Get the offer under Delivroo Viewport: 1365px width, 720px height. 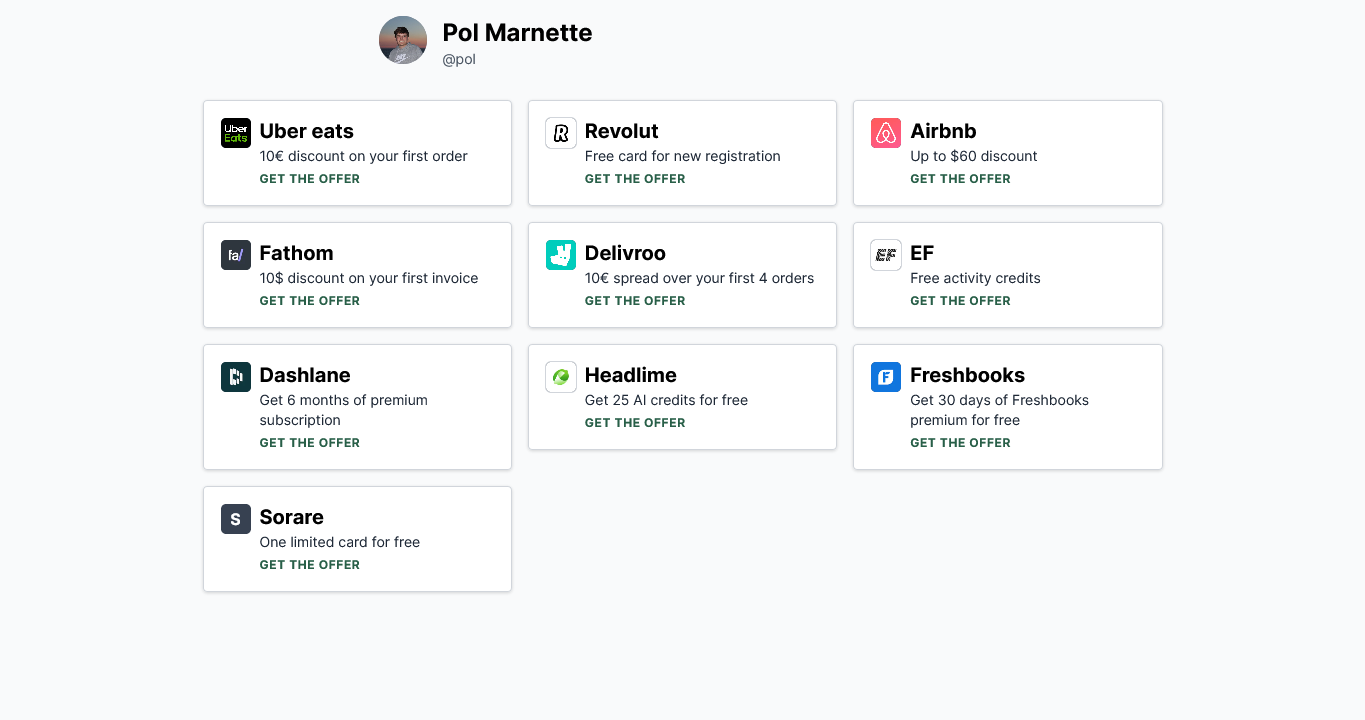coord(635,301)
